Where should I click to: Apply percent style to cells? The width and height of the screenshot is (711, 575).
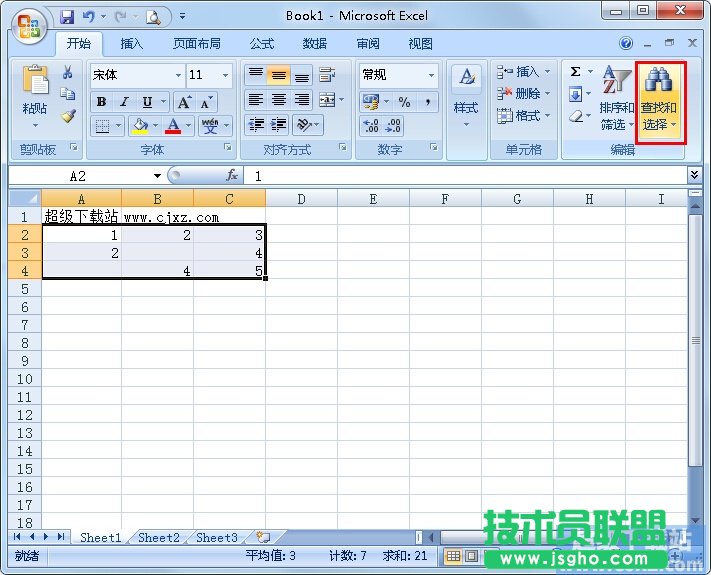coord(404,102)
